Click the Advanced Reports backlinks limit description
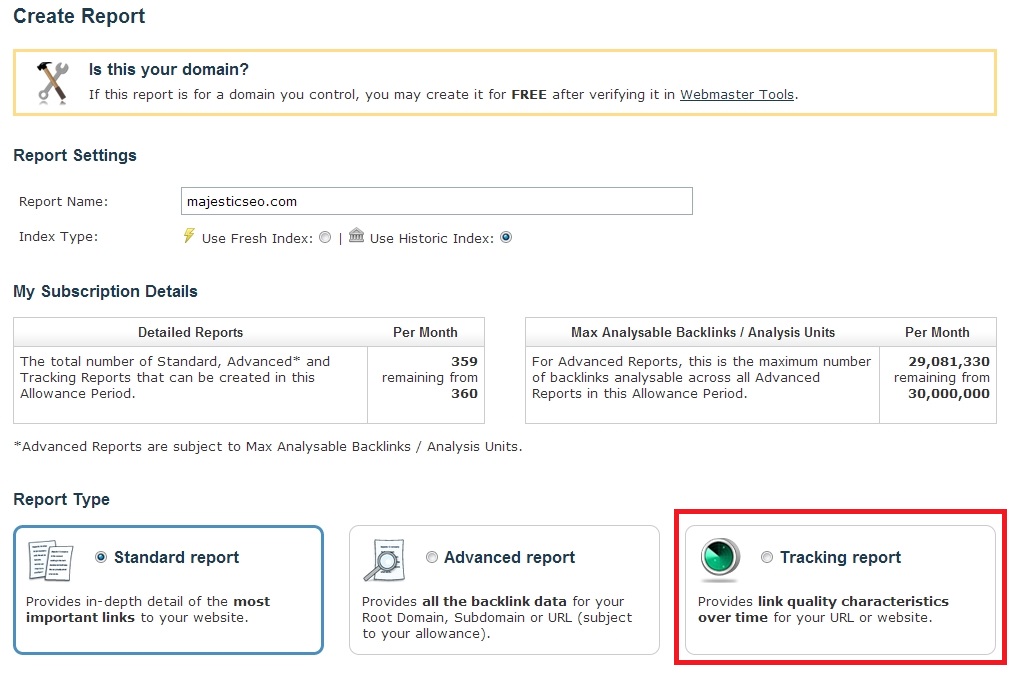Screen dimensions: 1010x675 click(701, 377)
